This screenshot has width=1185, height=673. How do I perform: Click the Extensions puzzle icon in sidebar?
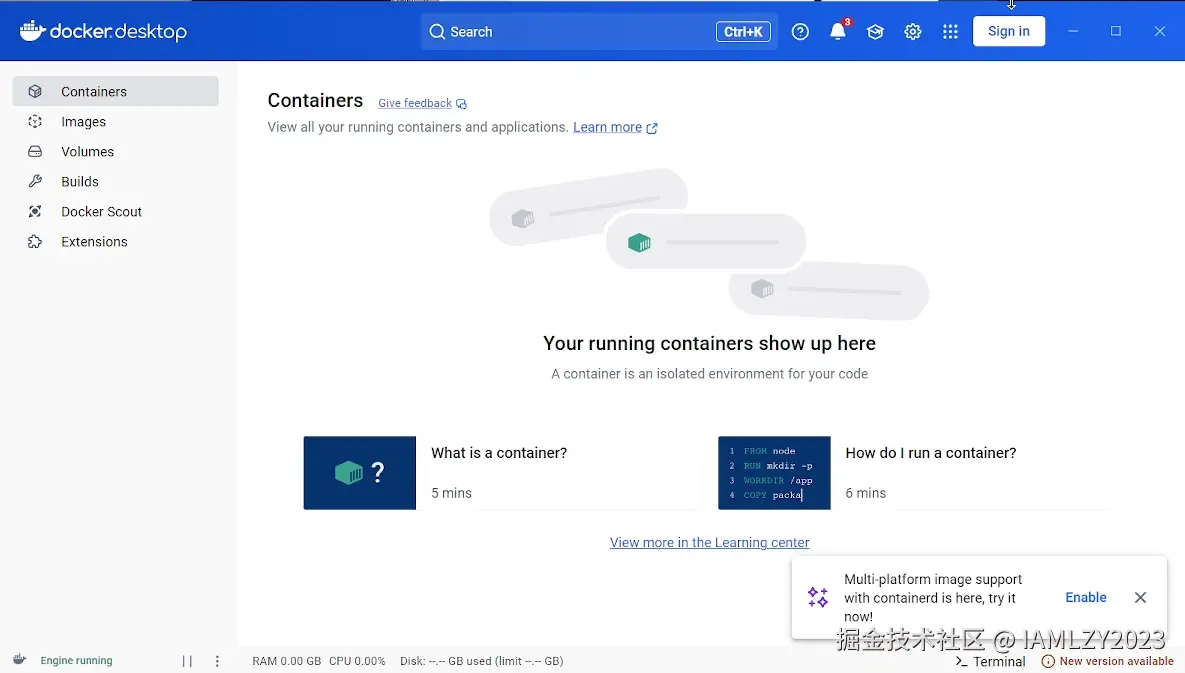[x=35, y=242]
